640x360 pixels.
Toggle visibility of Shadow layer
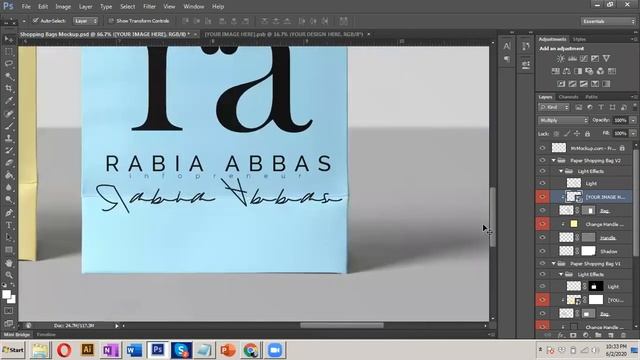[542, 251]
